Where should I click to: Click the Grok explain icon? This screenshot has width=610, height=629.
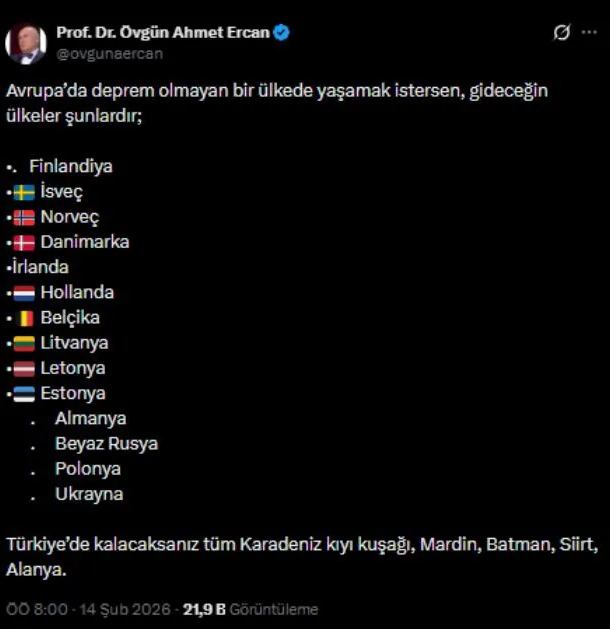point(562,33)
